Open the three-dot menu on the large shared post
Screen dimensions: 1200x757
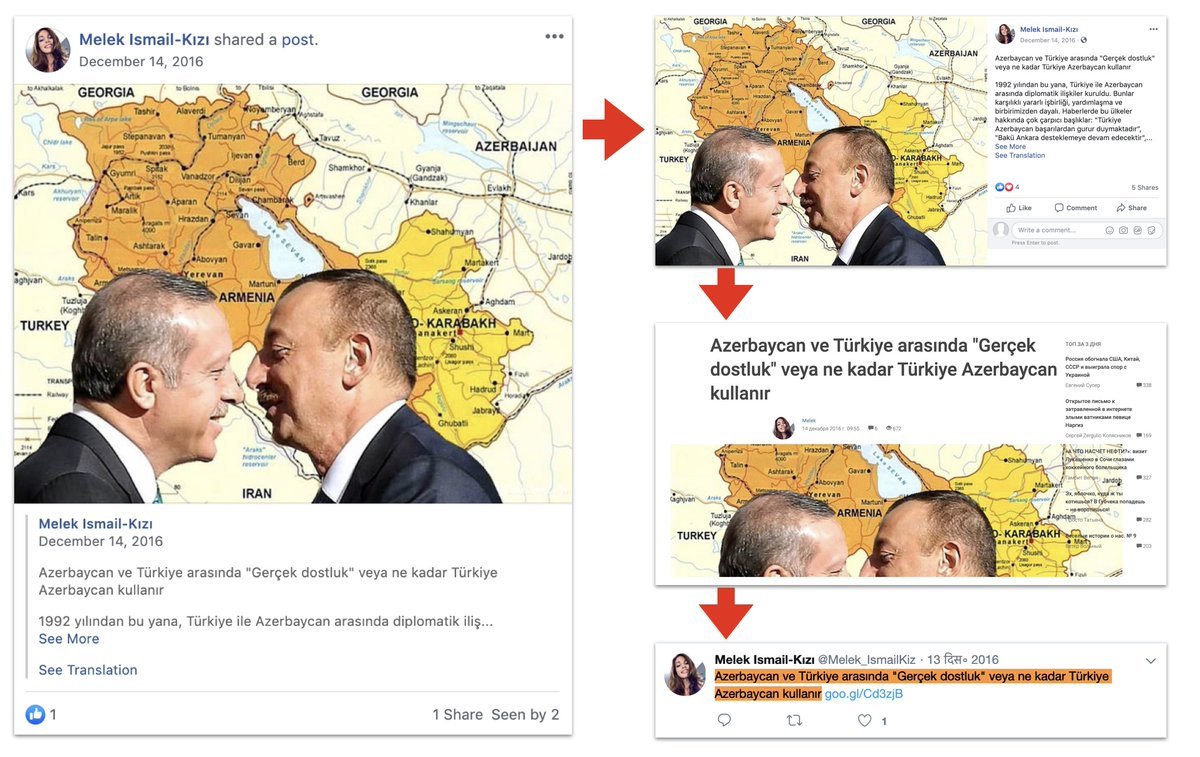point(554,37)
